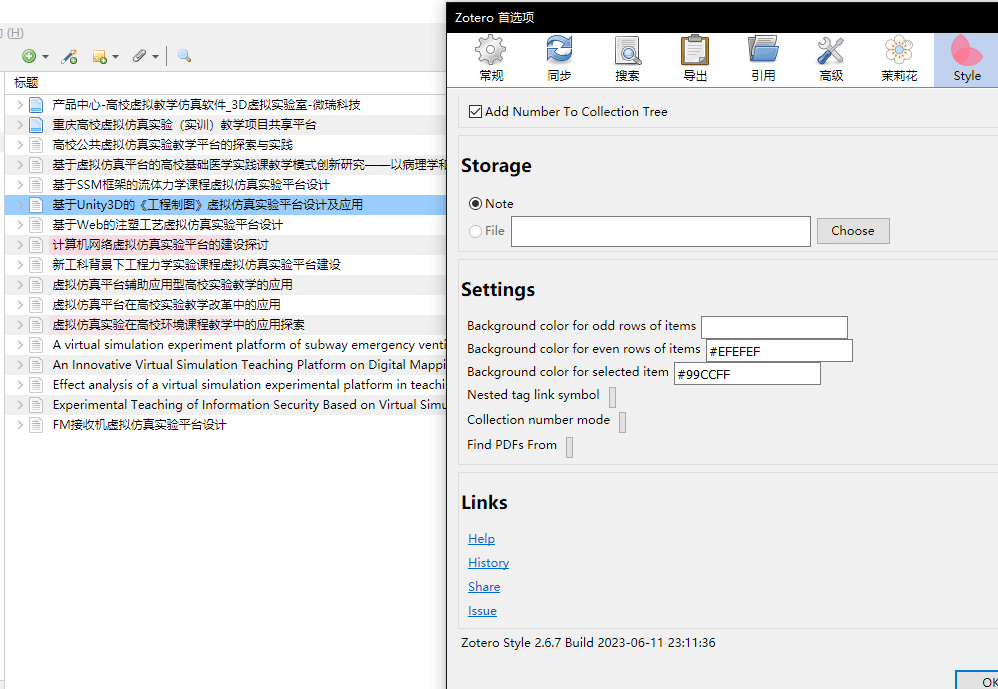Open the Share link
Viewport: 998px width, 689px height.
click(x=484, y=587)
